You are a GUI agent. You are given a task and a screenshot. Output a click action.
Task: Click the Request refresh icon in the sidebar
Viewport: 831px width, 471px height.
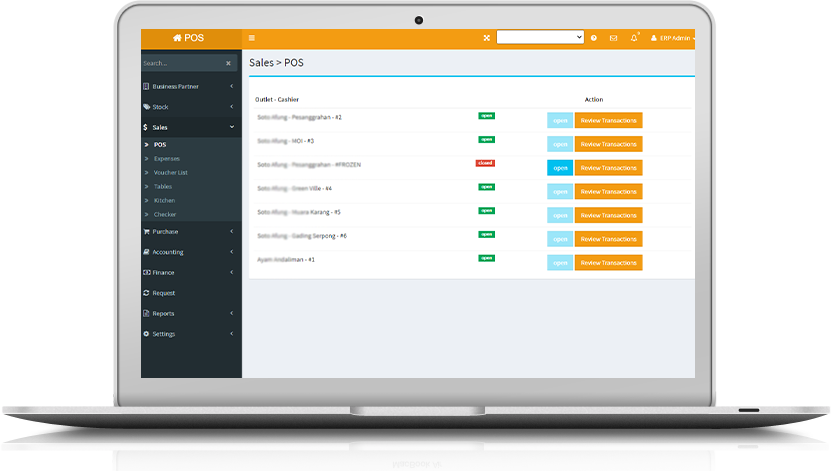147,293
